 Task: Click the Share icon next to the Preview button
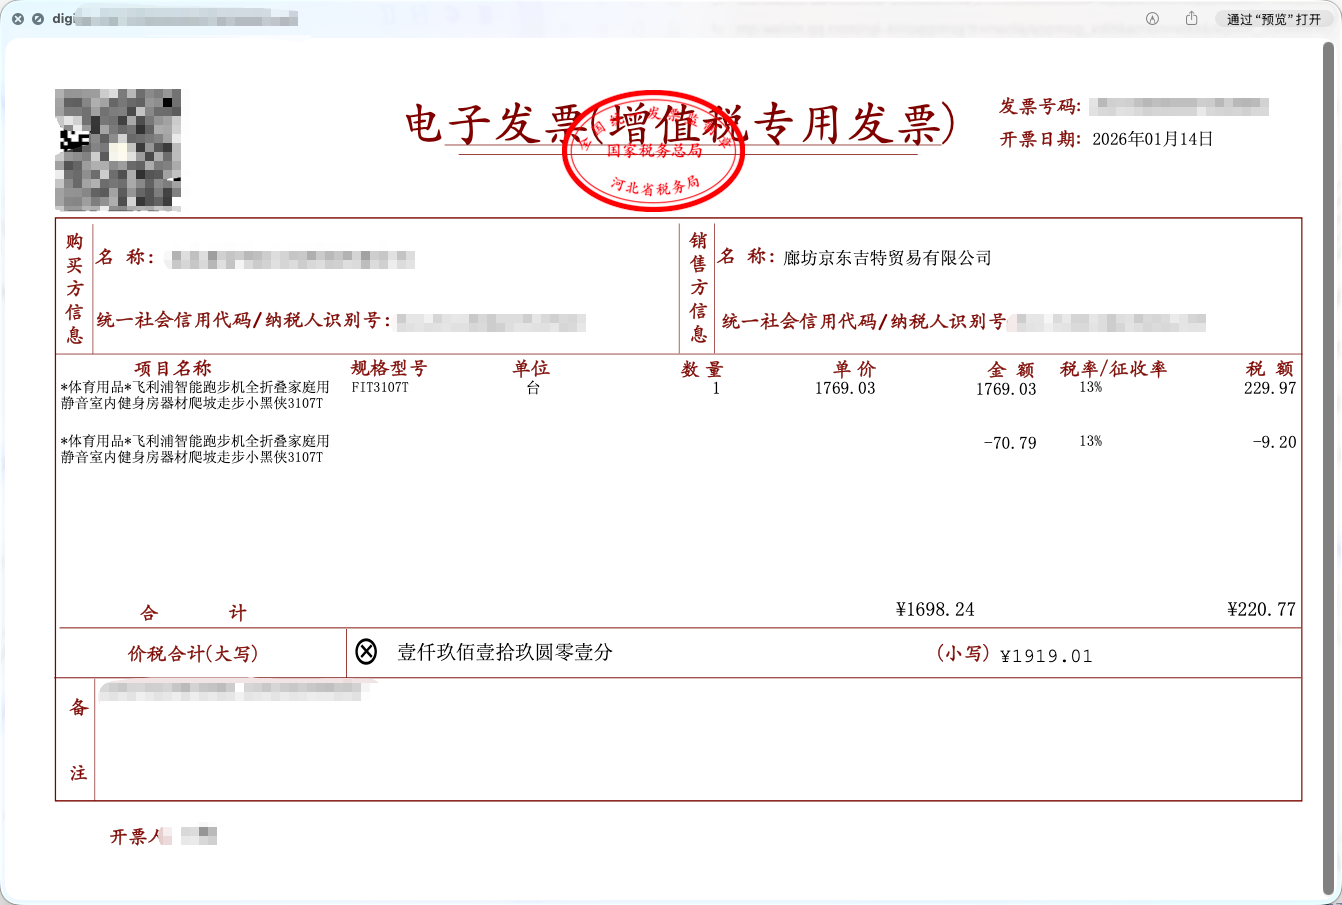point(1189,18)
